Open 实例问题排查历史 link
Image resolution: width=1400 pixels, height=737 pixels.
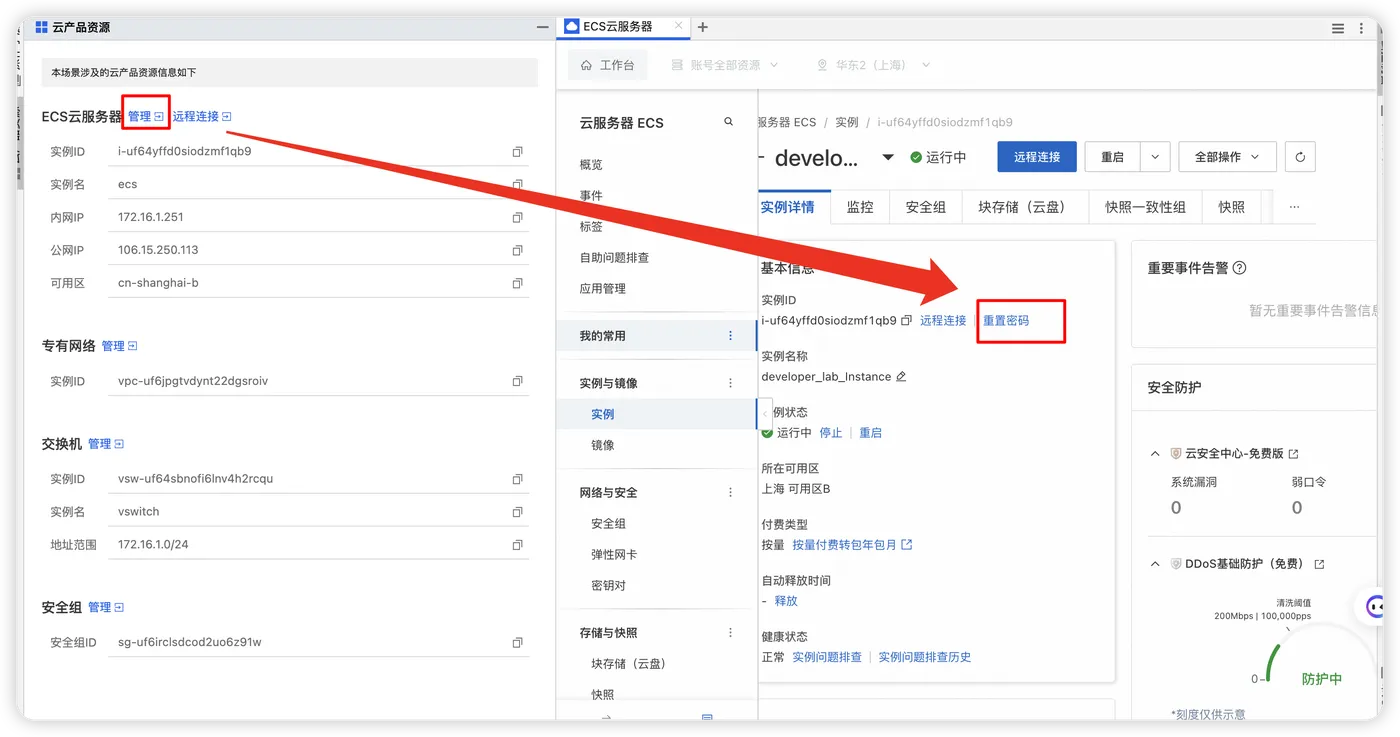925,657
